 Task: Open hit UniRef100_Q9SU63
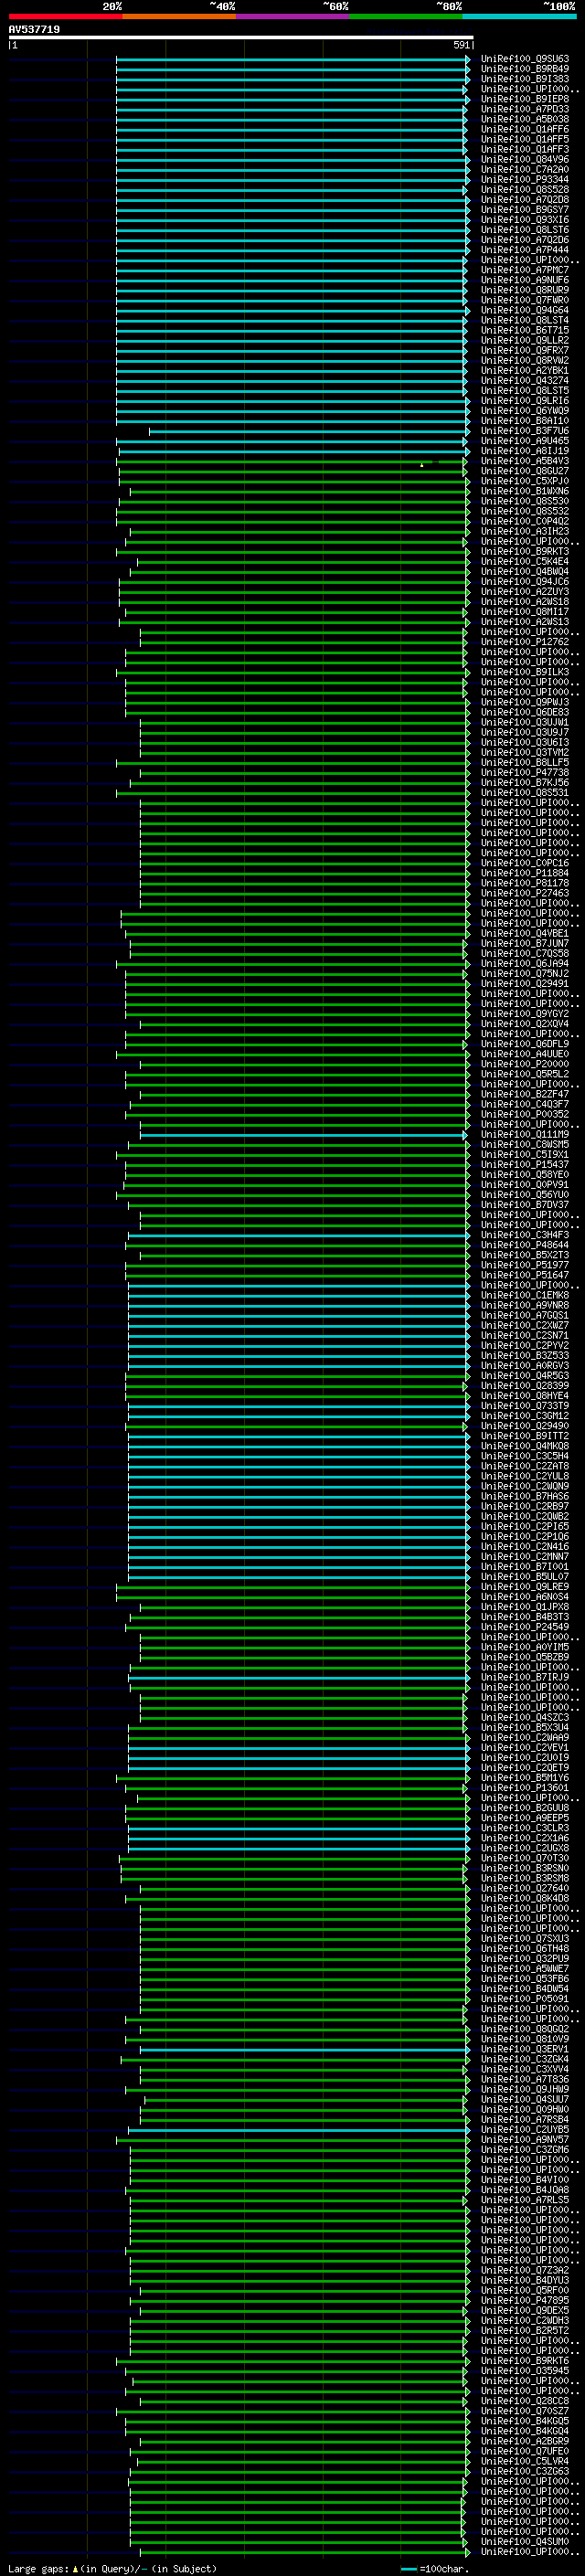click(x=525, y=59)
